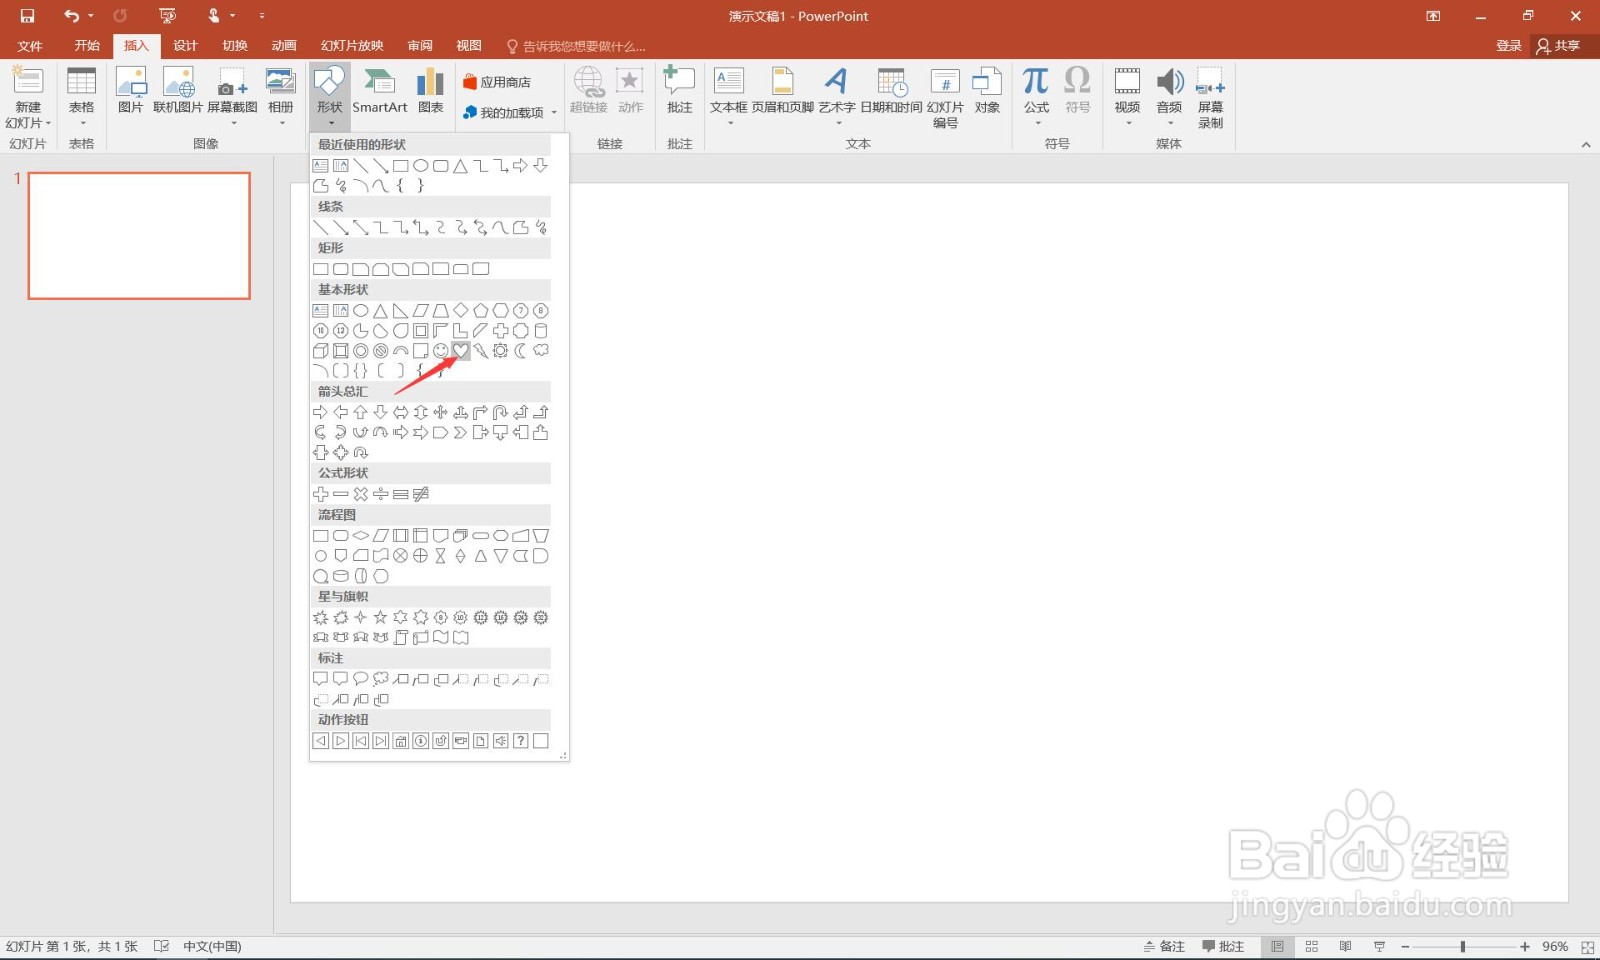1600x960 pixels.
Task: Select the not-equal equation shape
Action: [x=421, y=494]
